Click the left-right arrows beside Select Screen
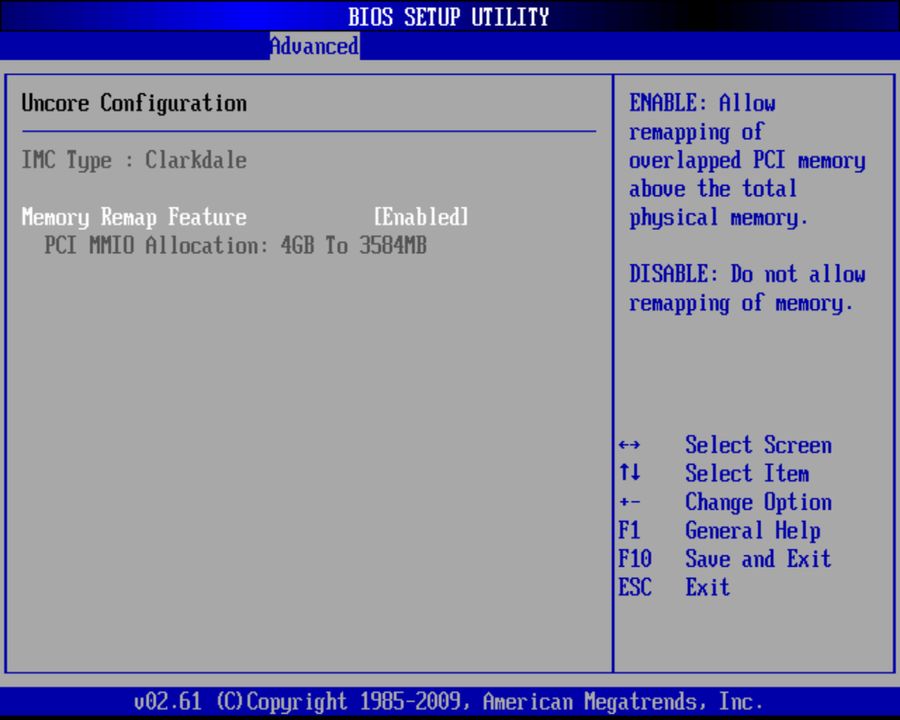 (630, 445)
